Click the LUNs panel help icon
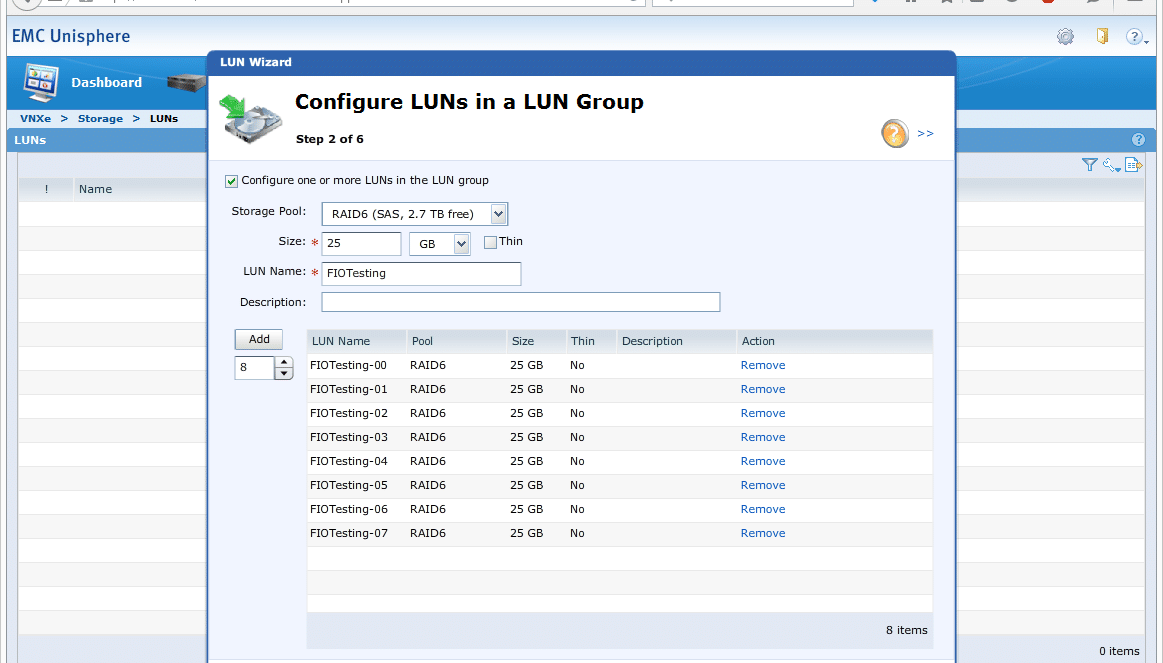 coord(1139,139)
